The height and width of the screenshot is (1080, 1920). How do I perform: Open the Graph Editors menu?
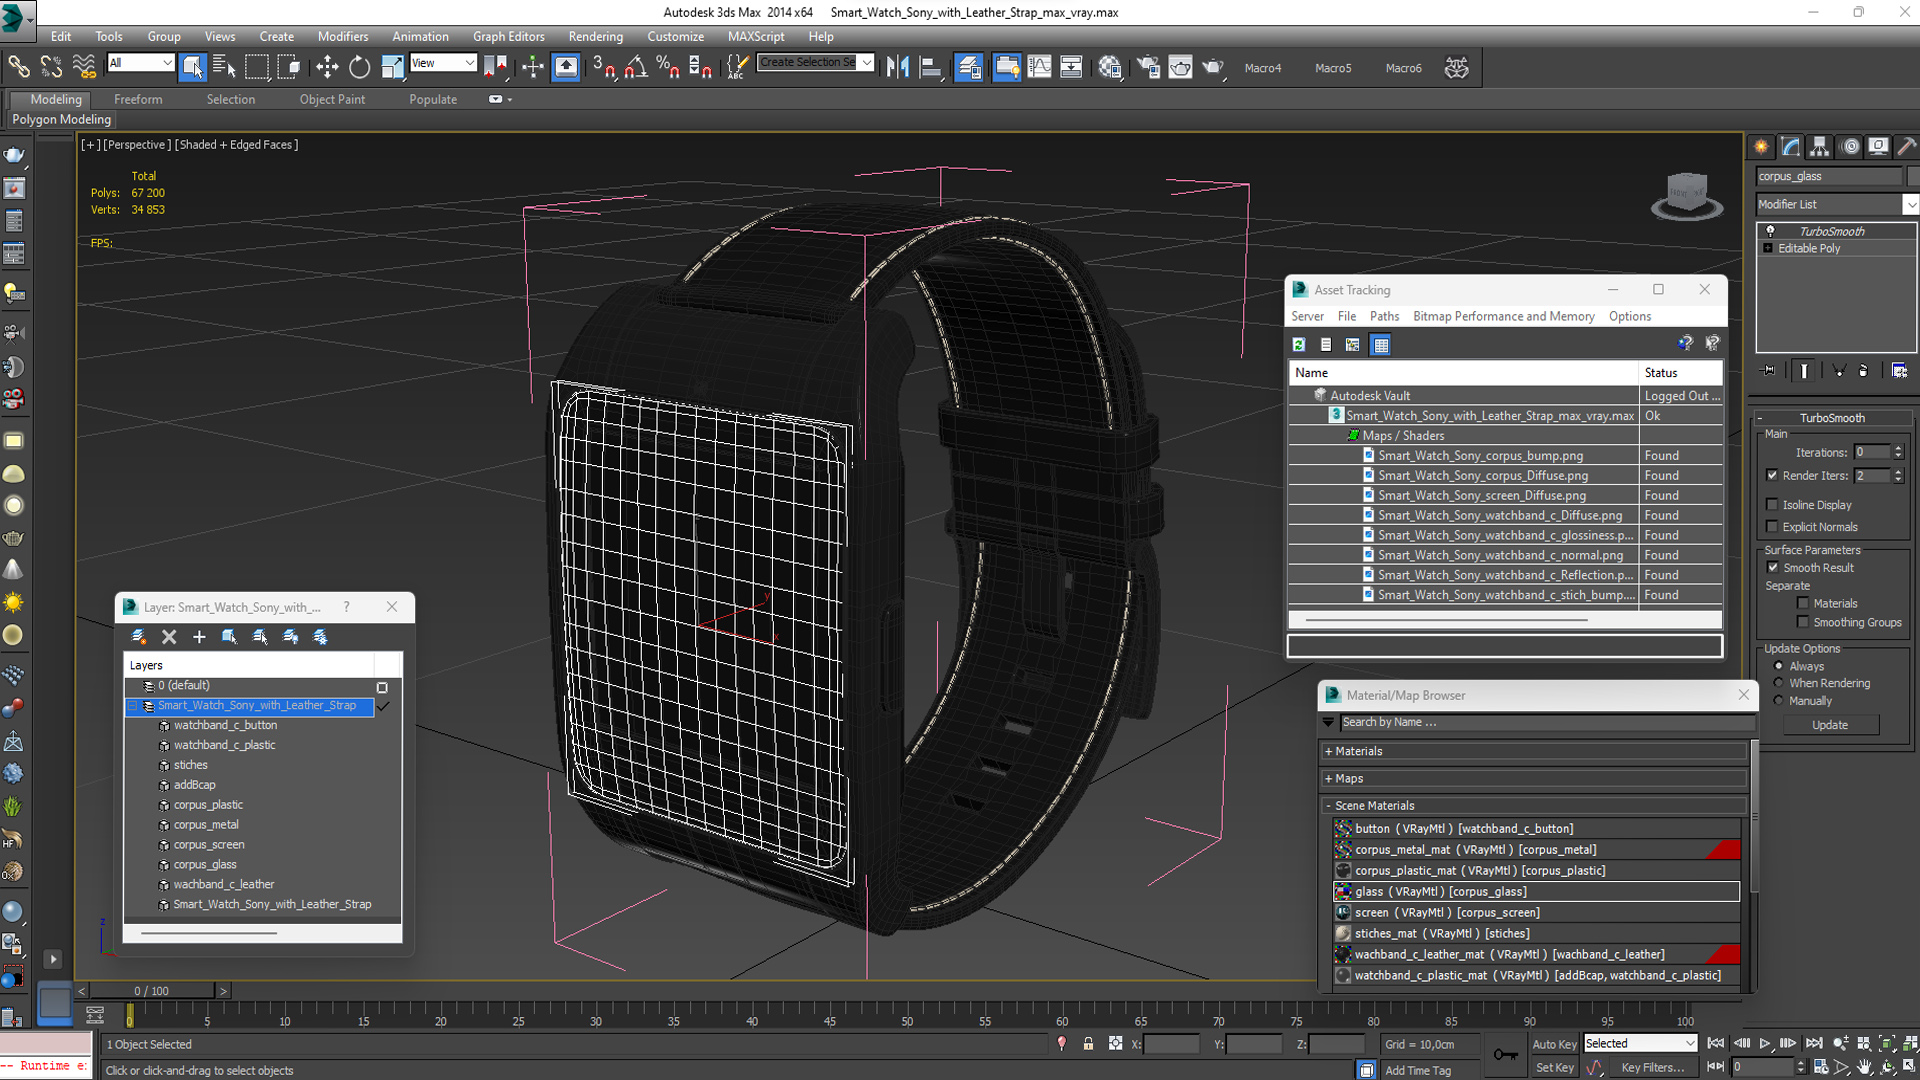point(509,37)
